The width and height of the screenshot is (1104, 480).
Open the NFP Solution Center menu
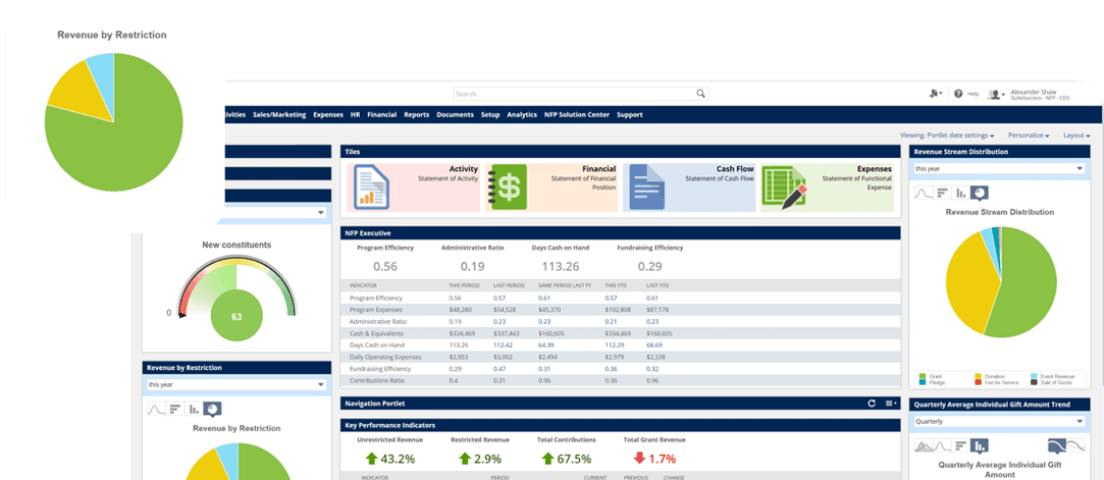click(577, 115)
